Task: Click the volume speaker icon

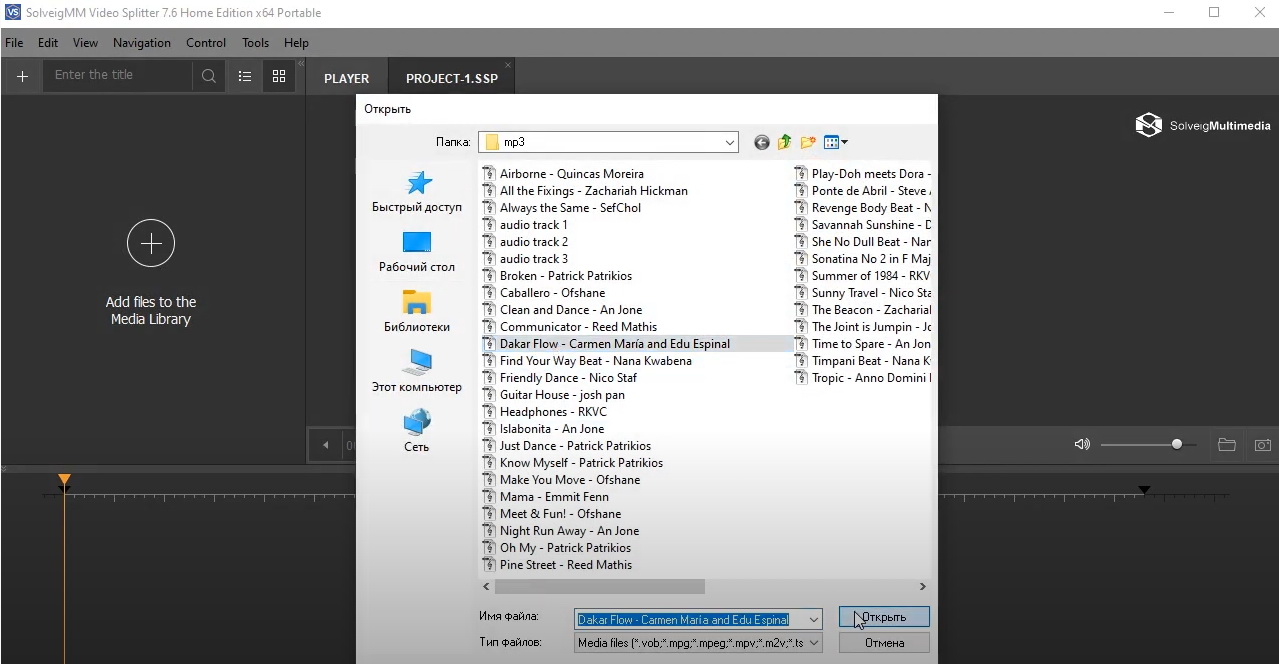Action: pyautogui.click(x=1082, y=444)
